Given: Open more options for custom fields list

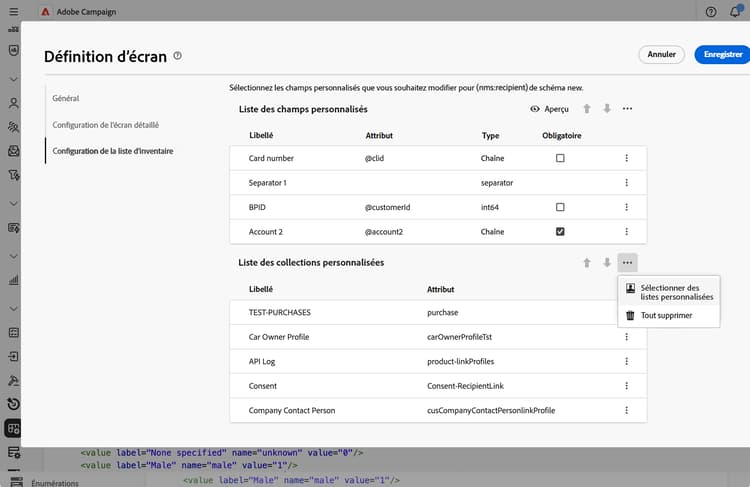Looking at the screenshot, I should coord(627,109).
